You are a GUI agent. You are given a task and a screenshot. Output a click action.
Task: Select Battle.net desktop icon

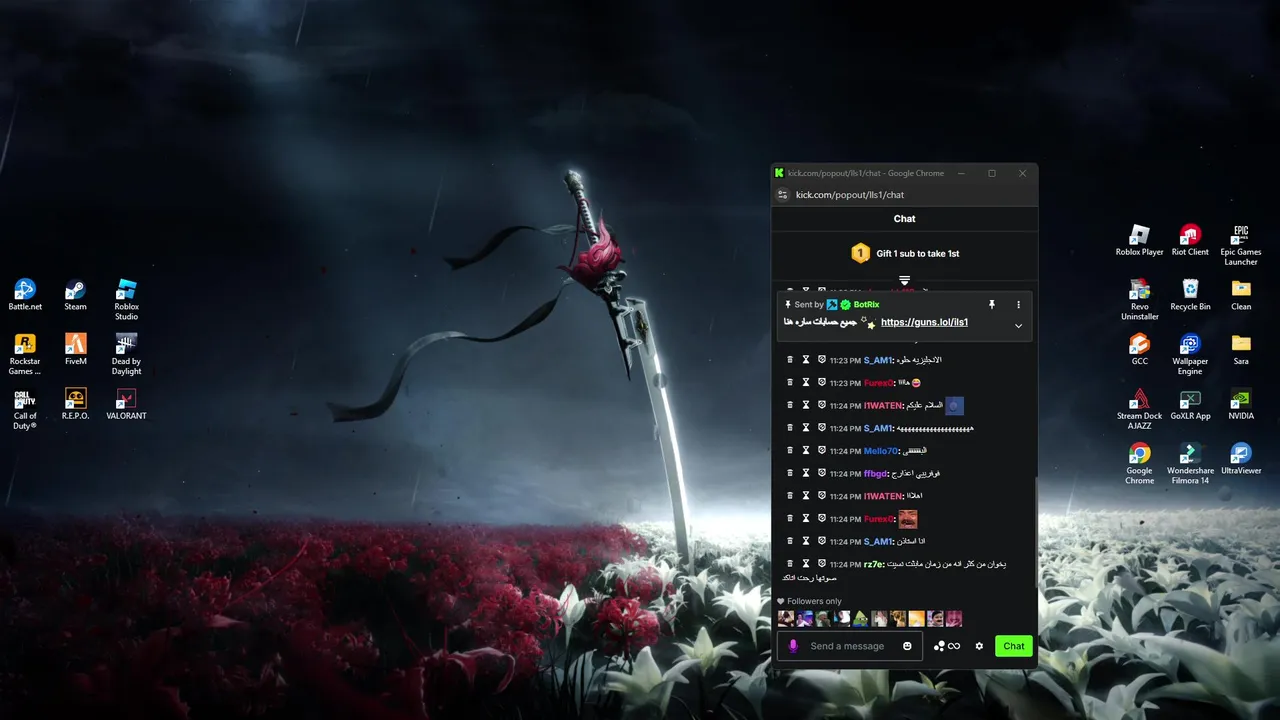[x=25, y=295]
